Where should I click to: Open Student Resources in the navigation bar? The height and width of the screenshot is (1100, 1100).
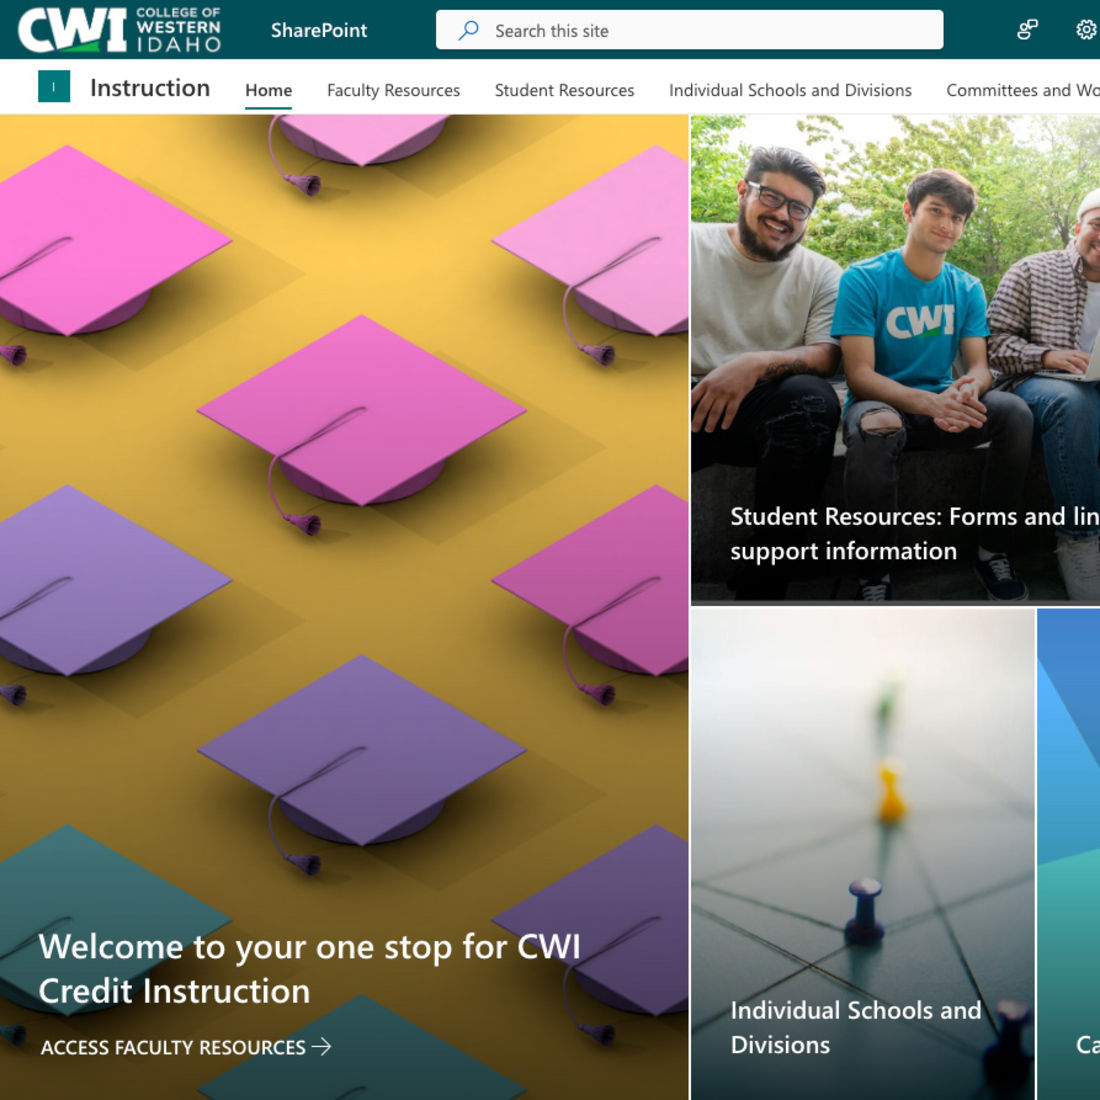tap(564, 90)
